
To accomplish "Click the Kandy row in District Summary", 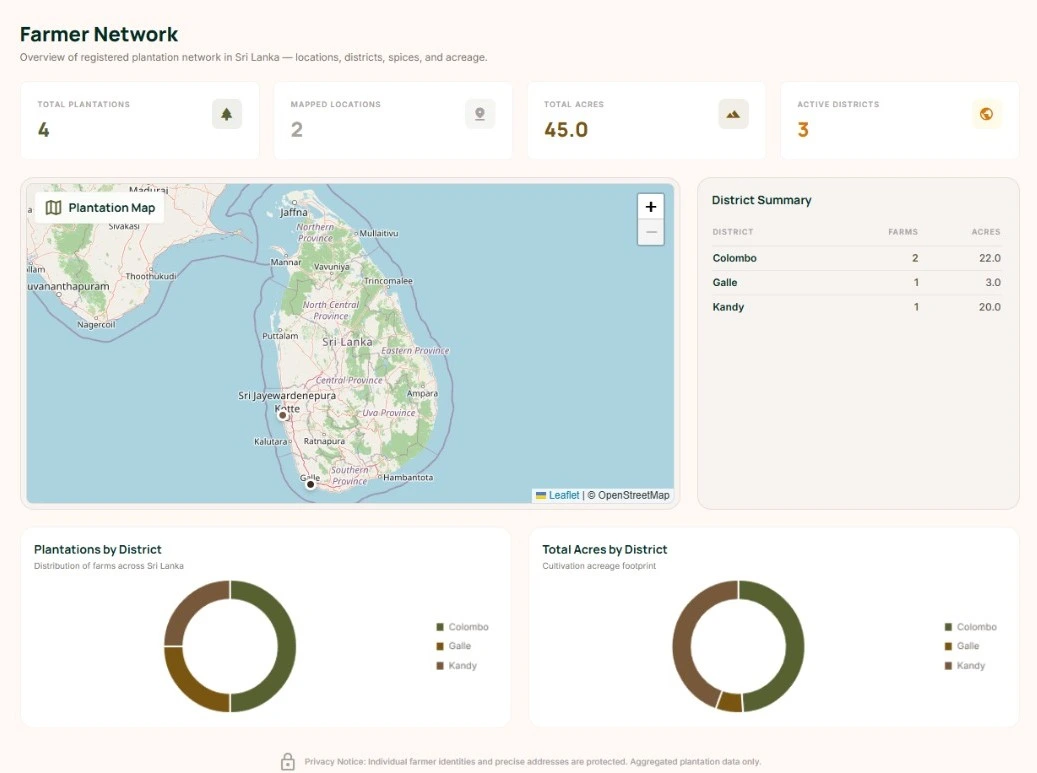I will (856, 307).
